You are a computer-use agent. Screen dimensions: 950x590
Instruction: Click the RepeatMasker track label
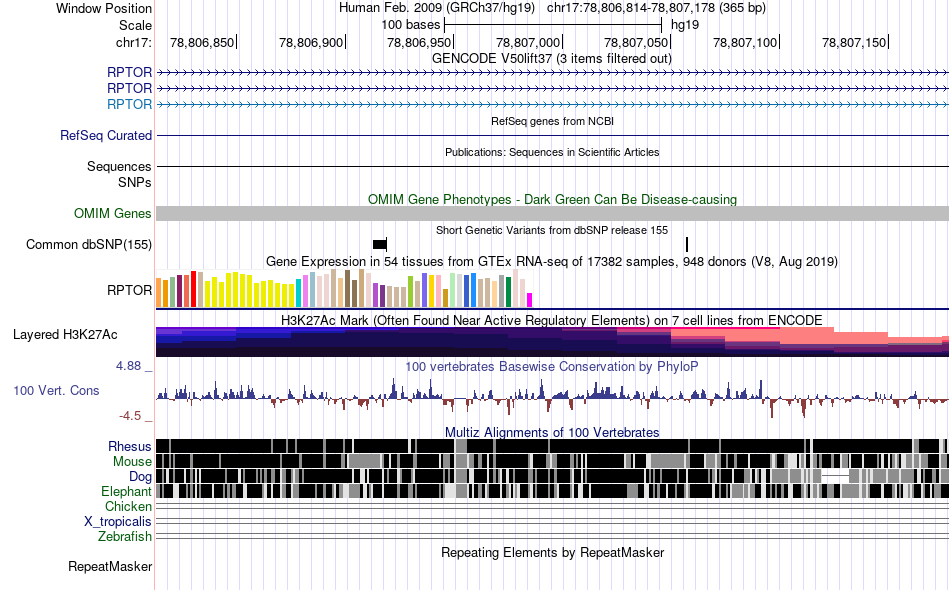(x=110, y=566)
